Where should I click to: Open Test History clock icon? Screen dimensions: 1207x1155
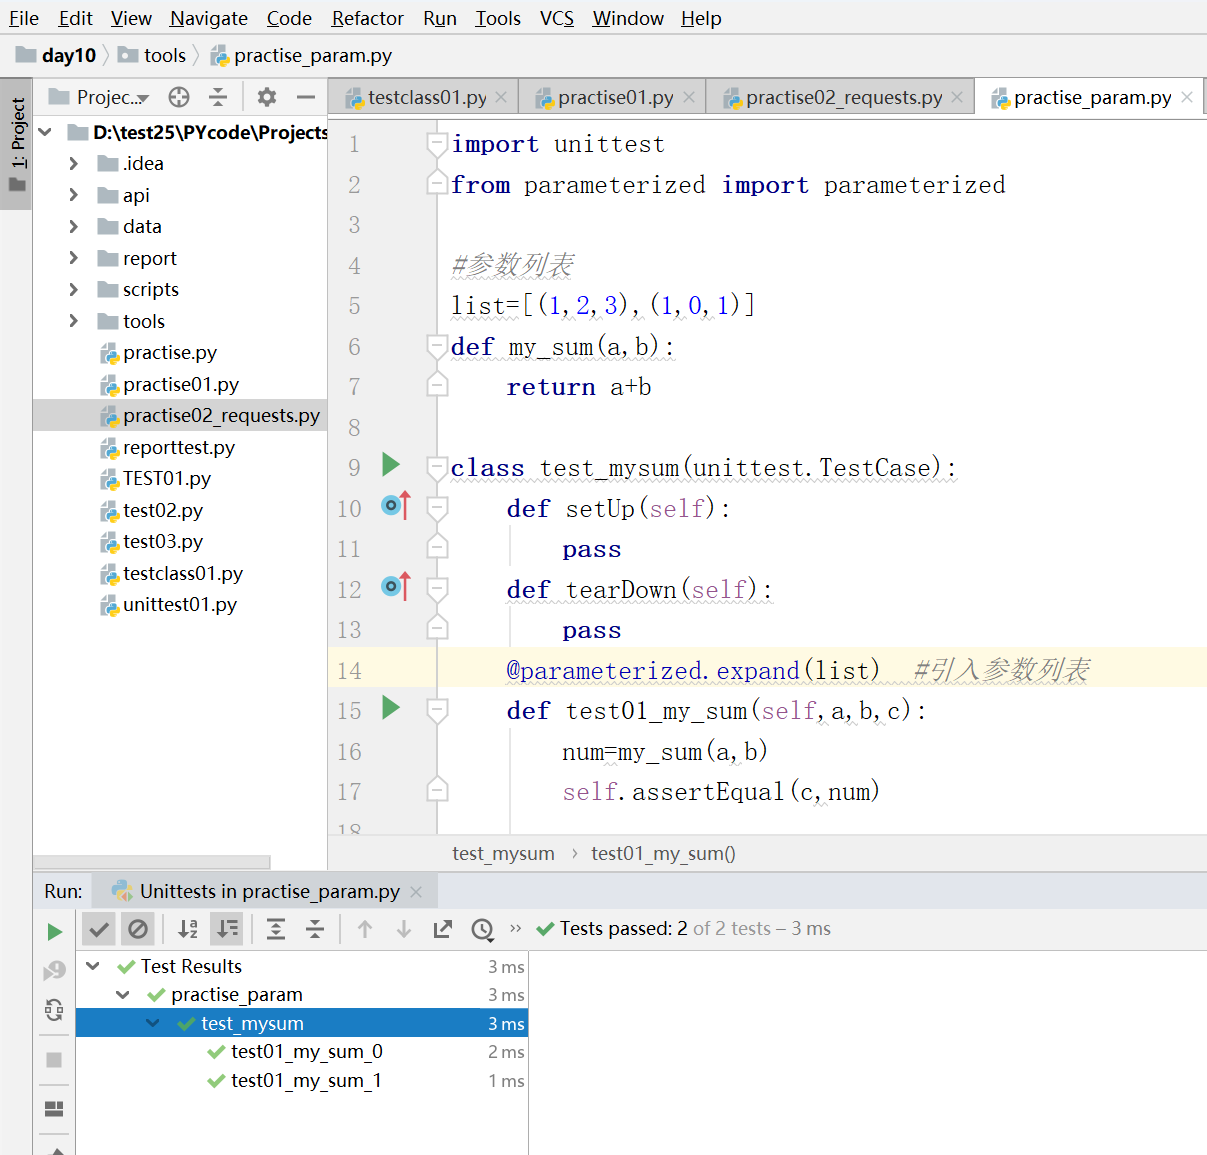coord(483,930)
